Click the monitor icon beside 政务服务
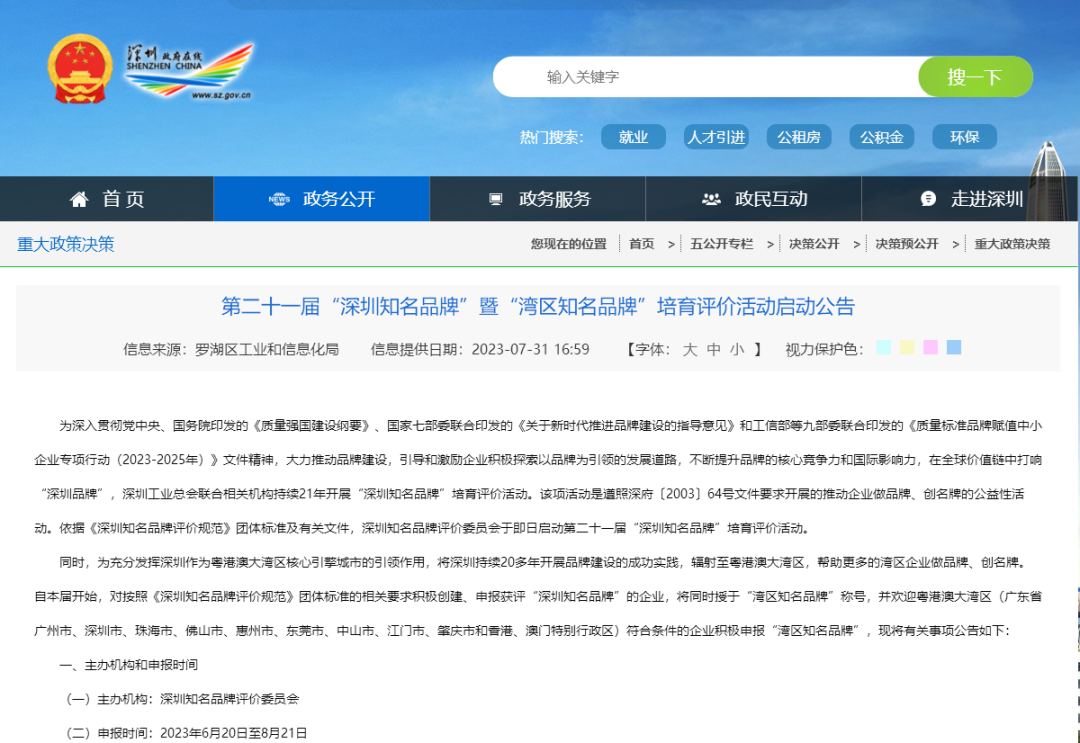This screenshot has height=743, width=1080. (495, 199)
